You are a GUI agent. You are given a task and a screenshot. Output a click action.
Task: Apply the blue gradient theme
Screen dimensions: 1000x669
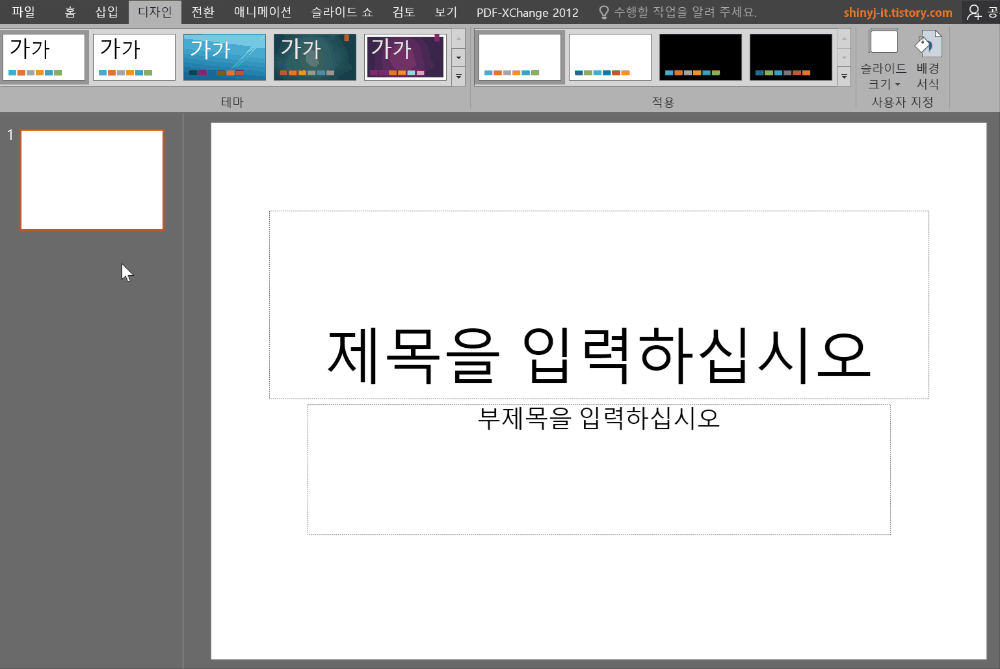pyautogui.click(x=224, y=57)
